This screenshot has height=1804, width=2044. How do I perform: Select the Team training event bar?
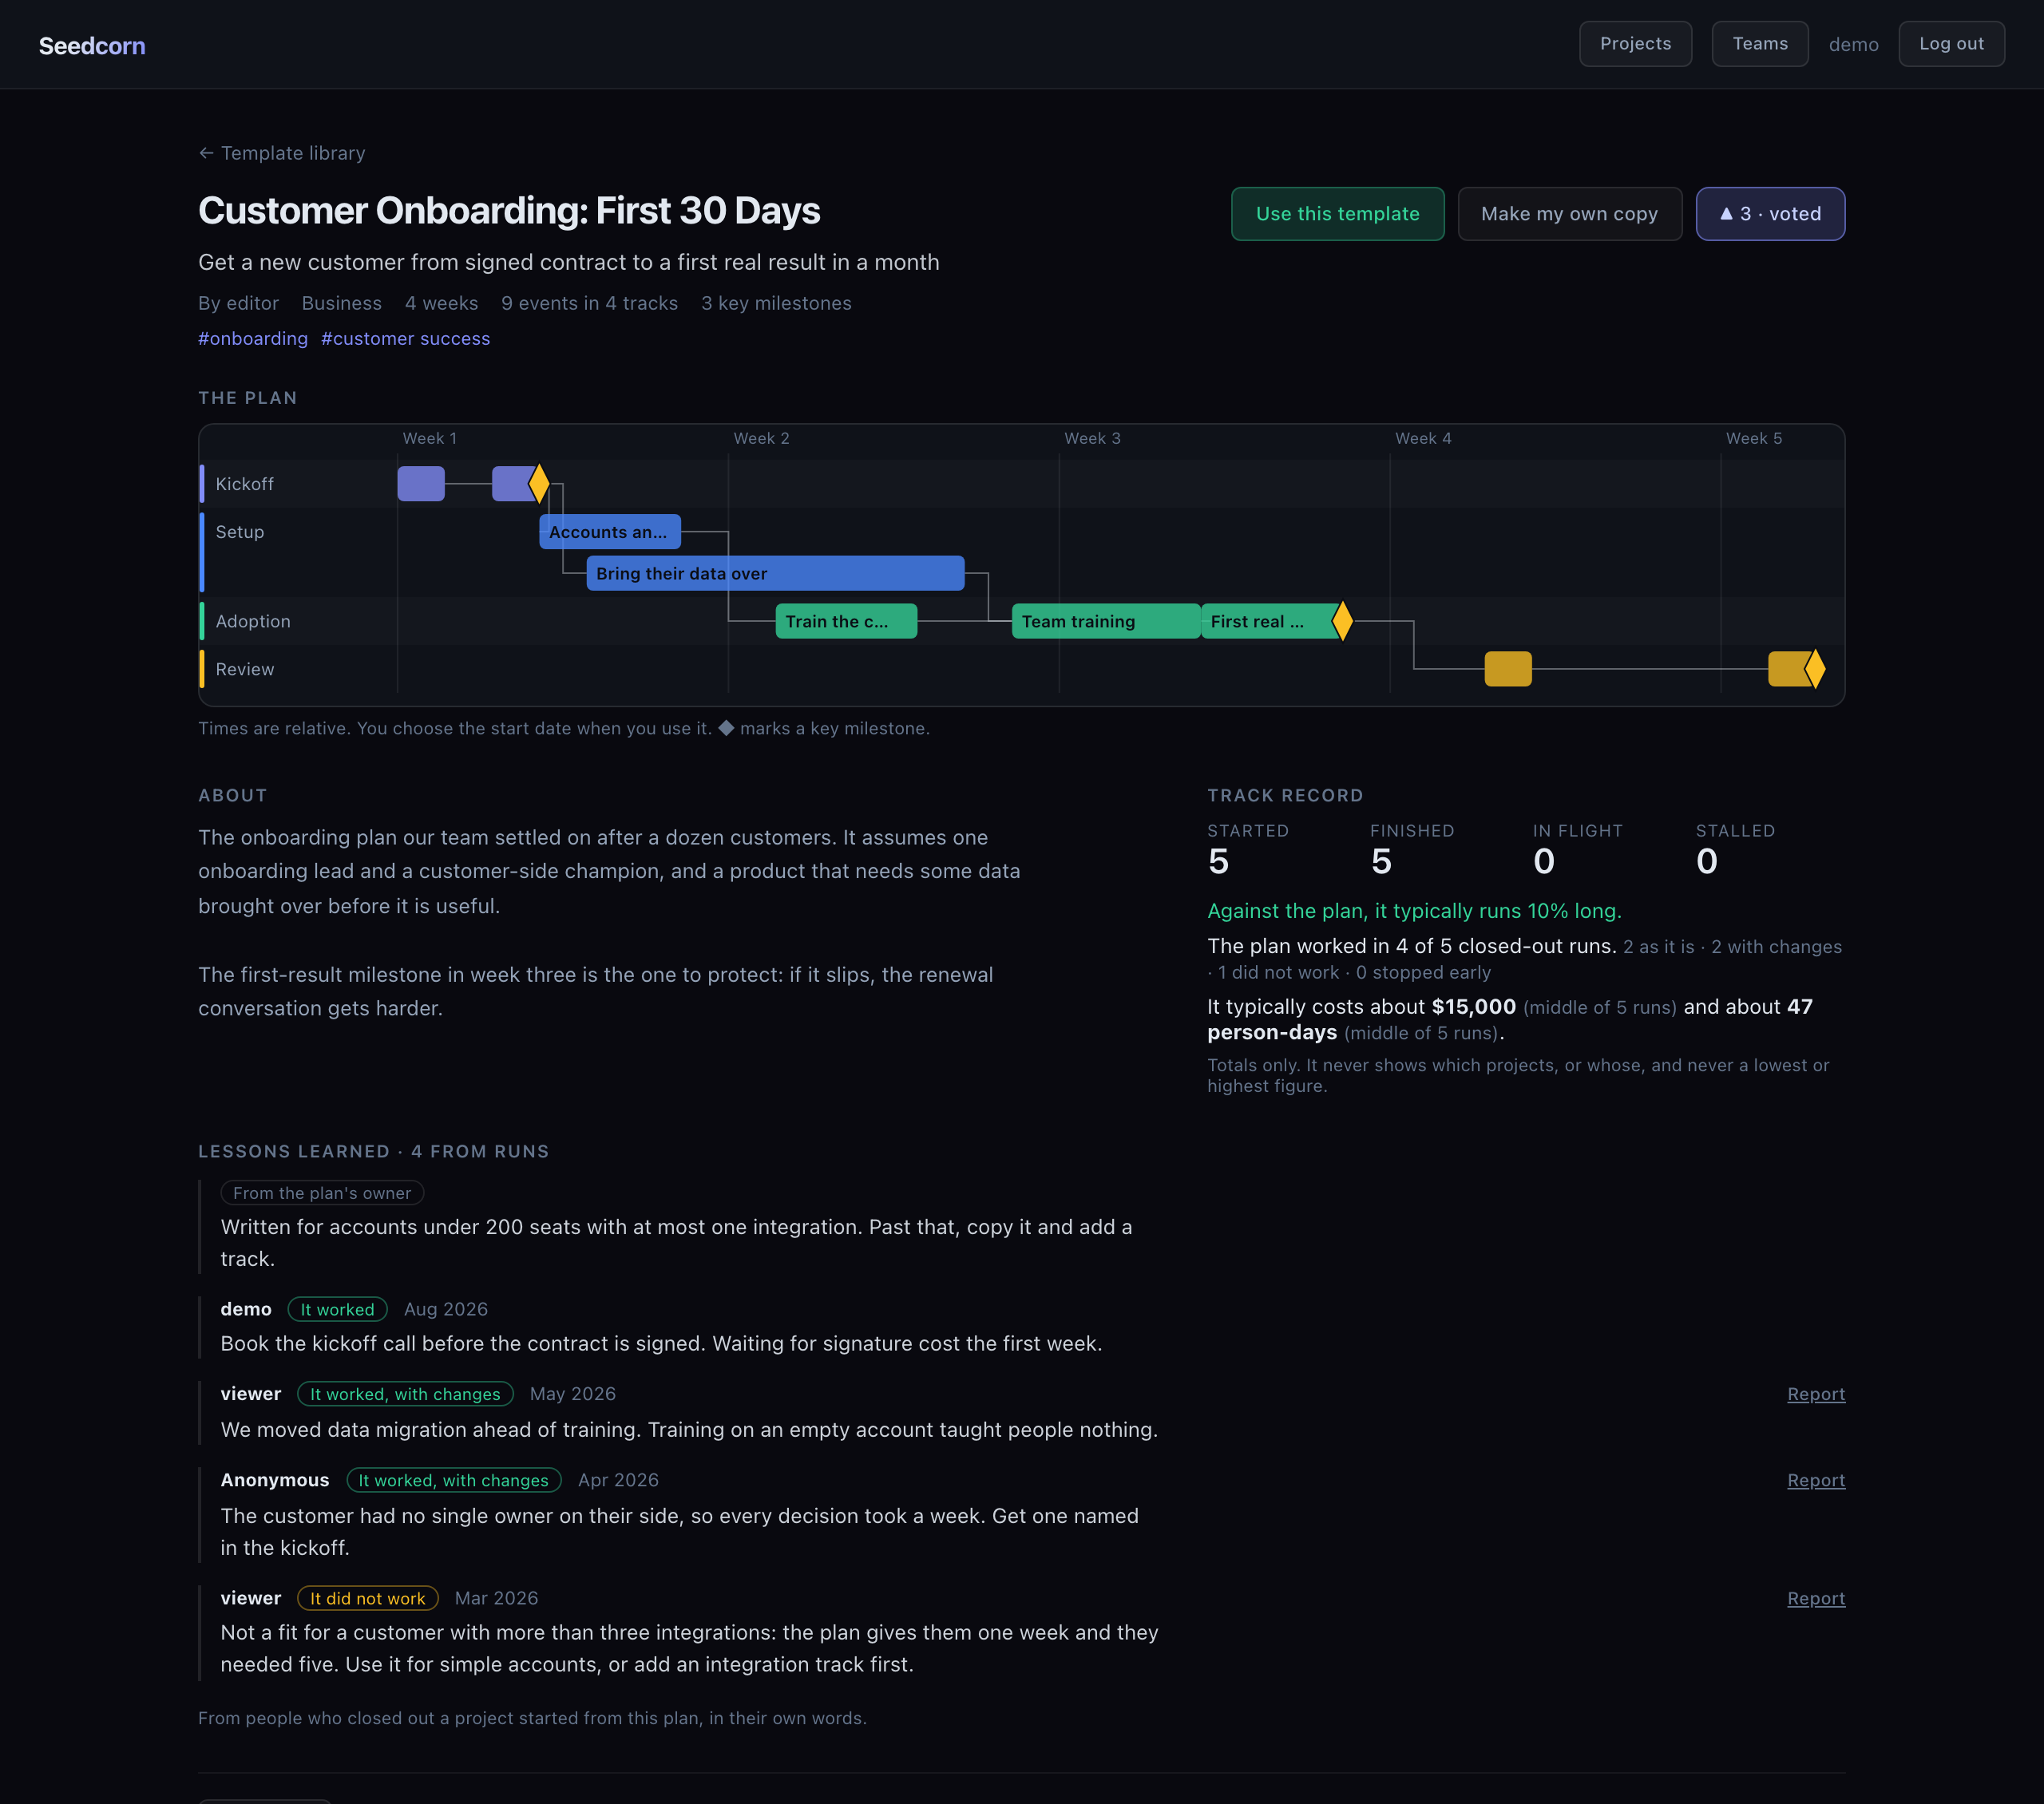click(1106, 621)
